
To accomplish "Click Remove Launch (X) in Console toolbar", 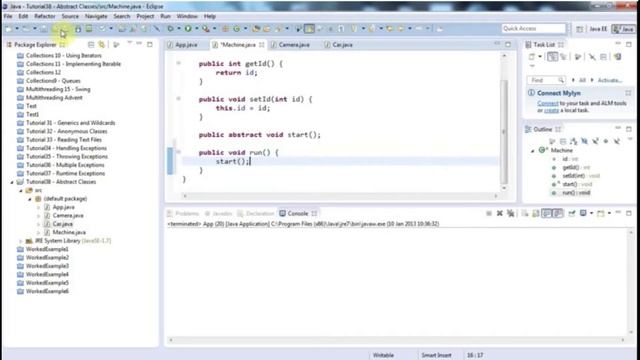I will (x=500, y=213).
